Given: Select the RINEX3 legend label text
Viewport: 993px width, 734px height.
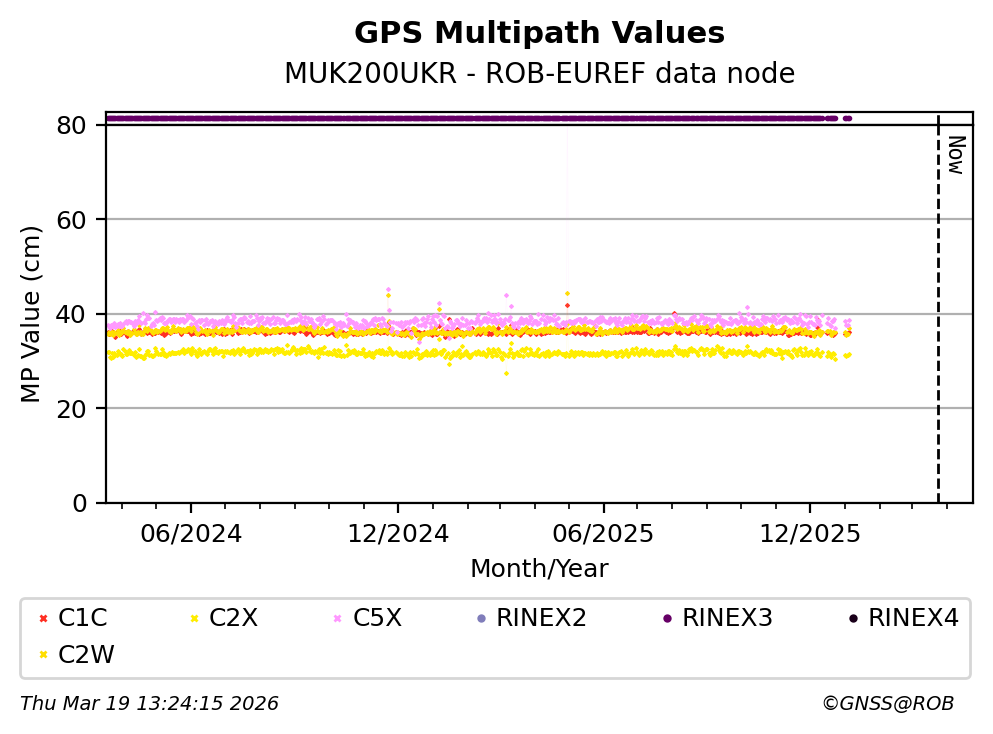Looking at the screenshot, I should [727, 618].
